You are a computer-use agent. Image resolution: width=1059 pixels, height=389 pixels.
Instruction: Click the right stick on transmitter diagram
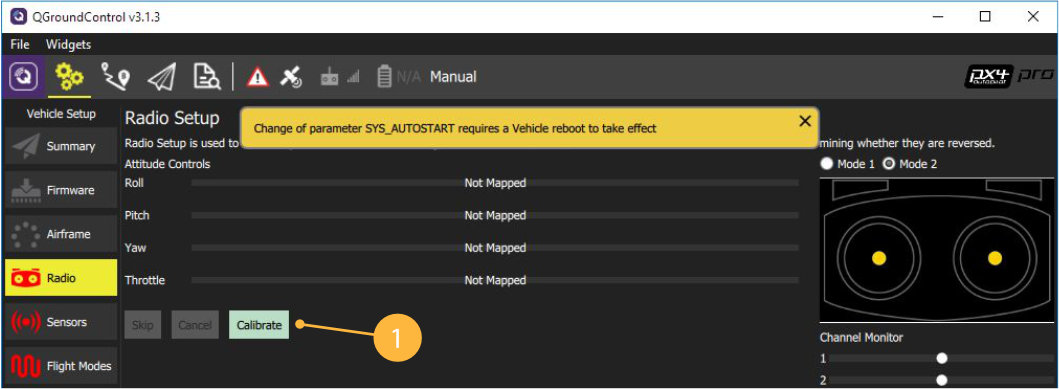point(994,258)
